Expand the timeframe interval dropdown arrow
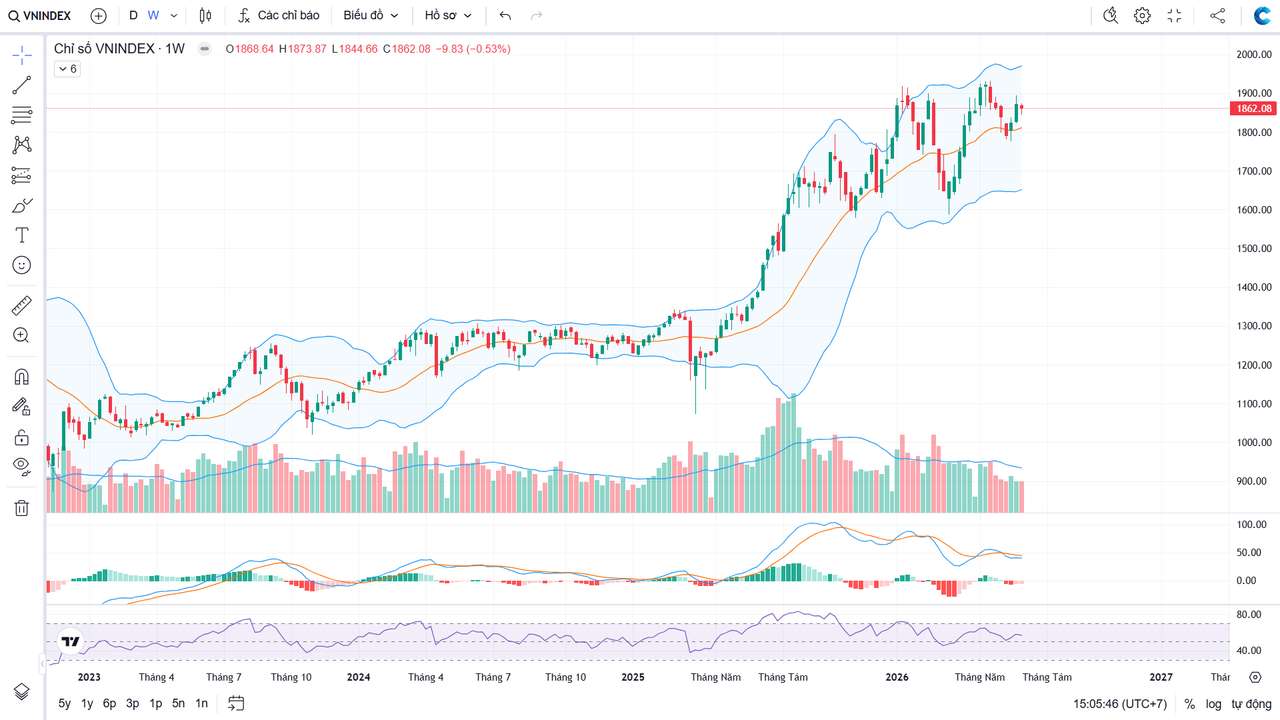The height and width of the screenshot is (720, 1280). click(174, 16)
